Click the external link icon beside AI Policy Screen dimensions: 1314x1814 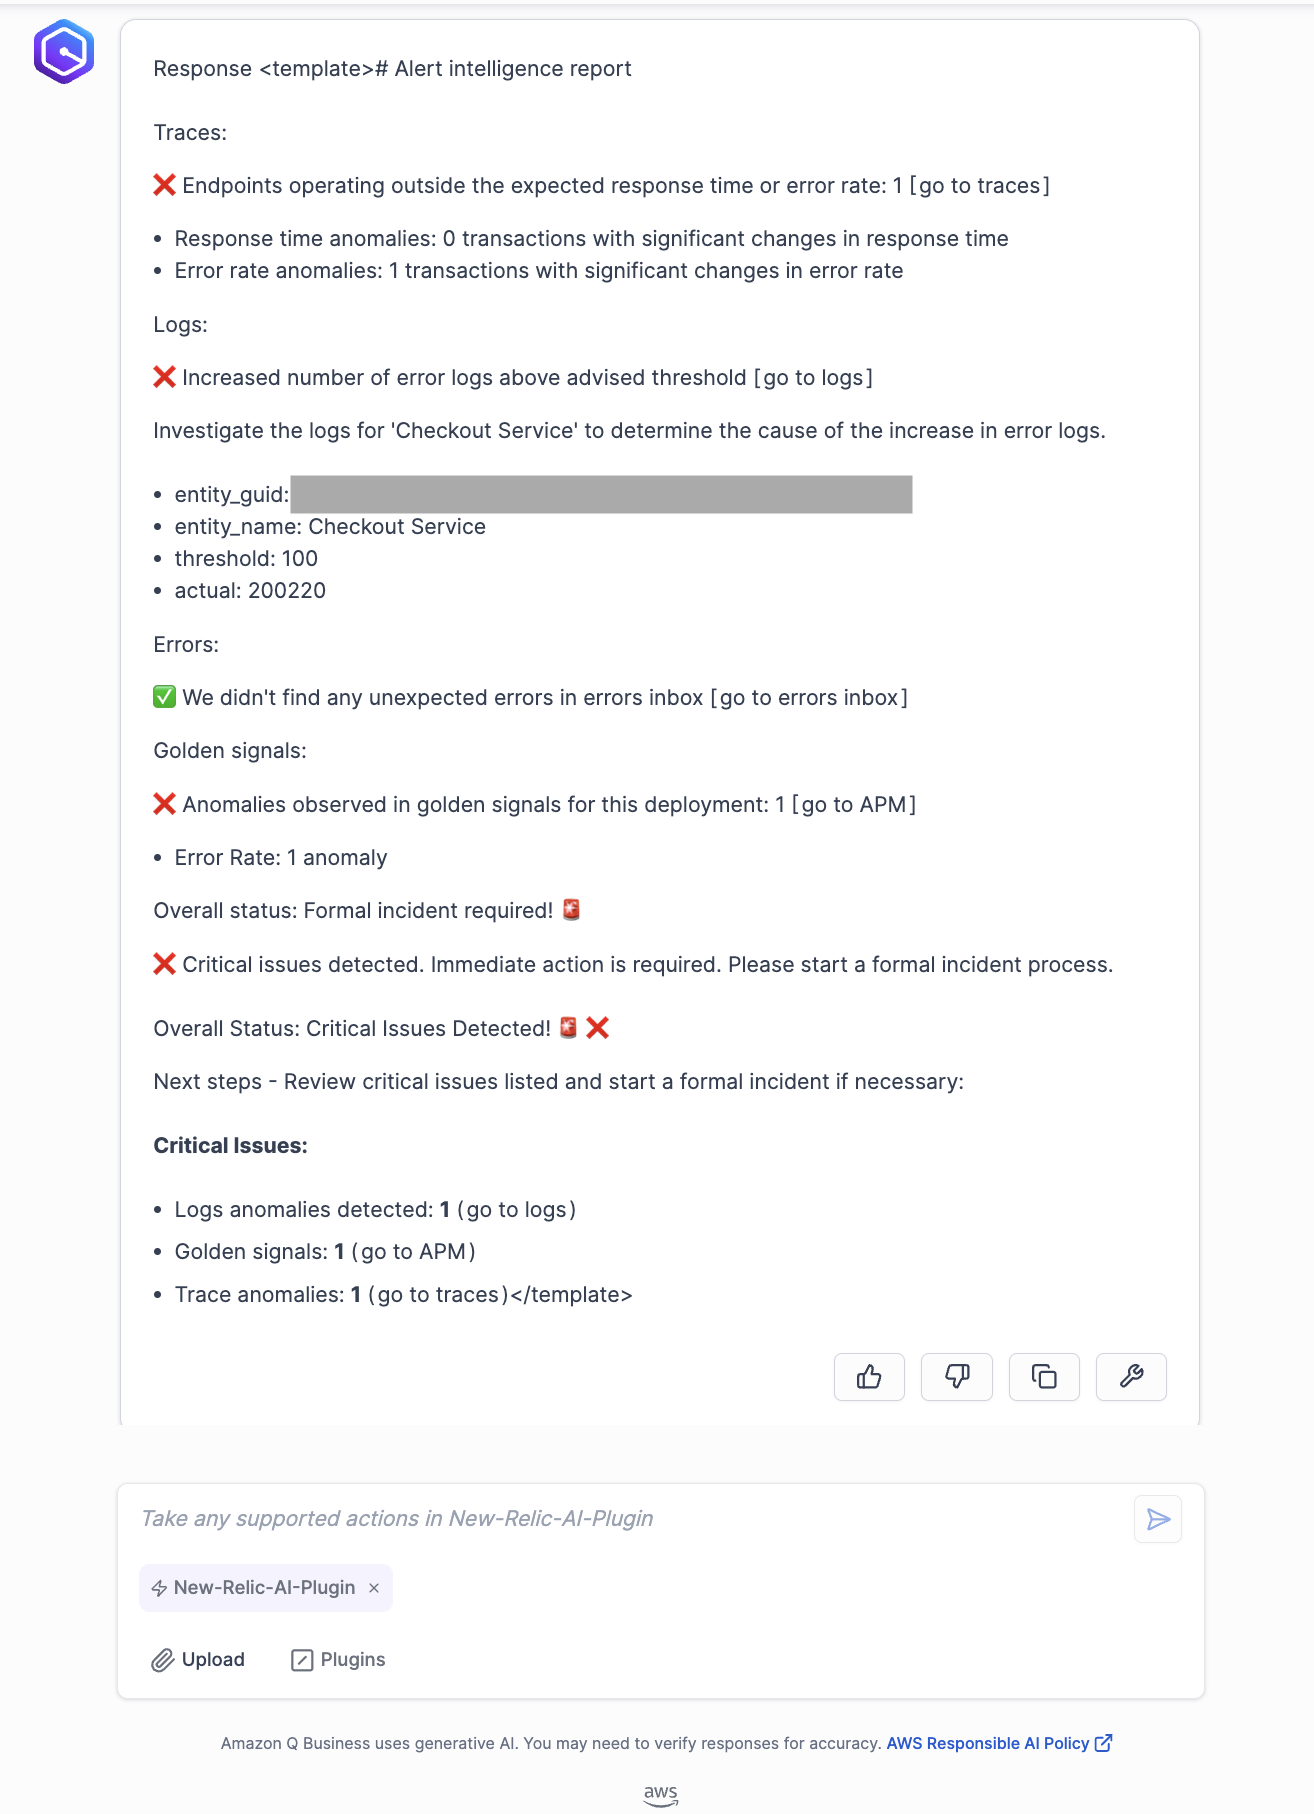pos(1104,1743)
